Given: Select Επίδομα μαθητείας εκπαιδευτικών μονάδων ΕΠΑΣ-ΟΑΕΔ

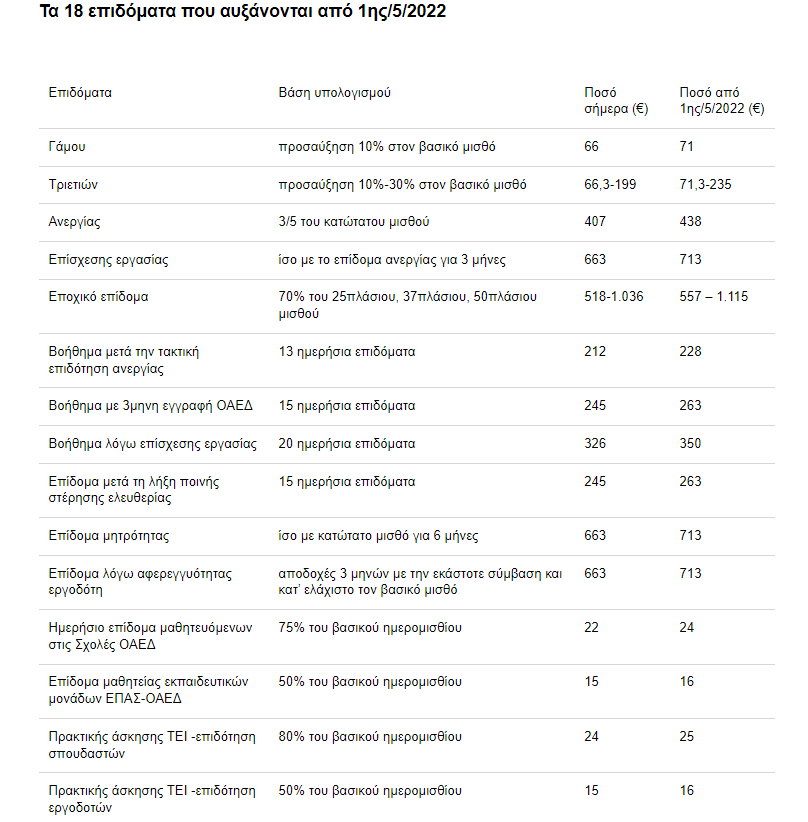Looking at the screenshot, I should click(148, 690).
